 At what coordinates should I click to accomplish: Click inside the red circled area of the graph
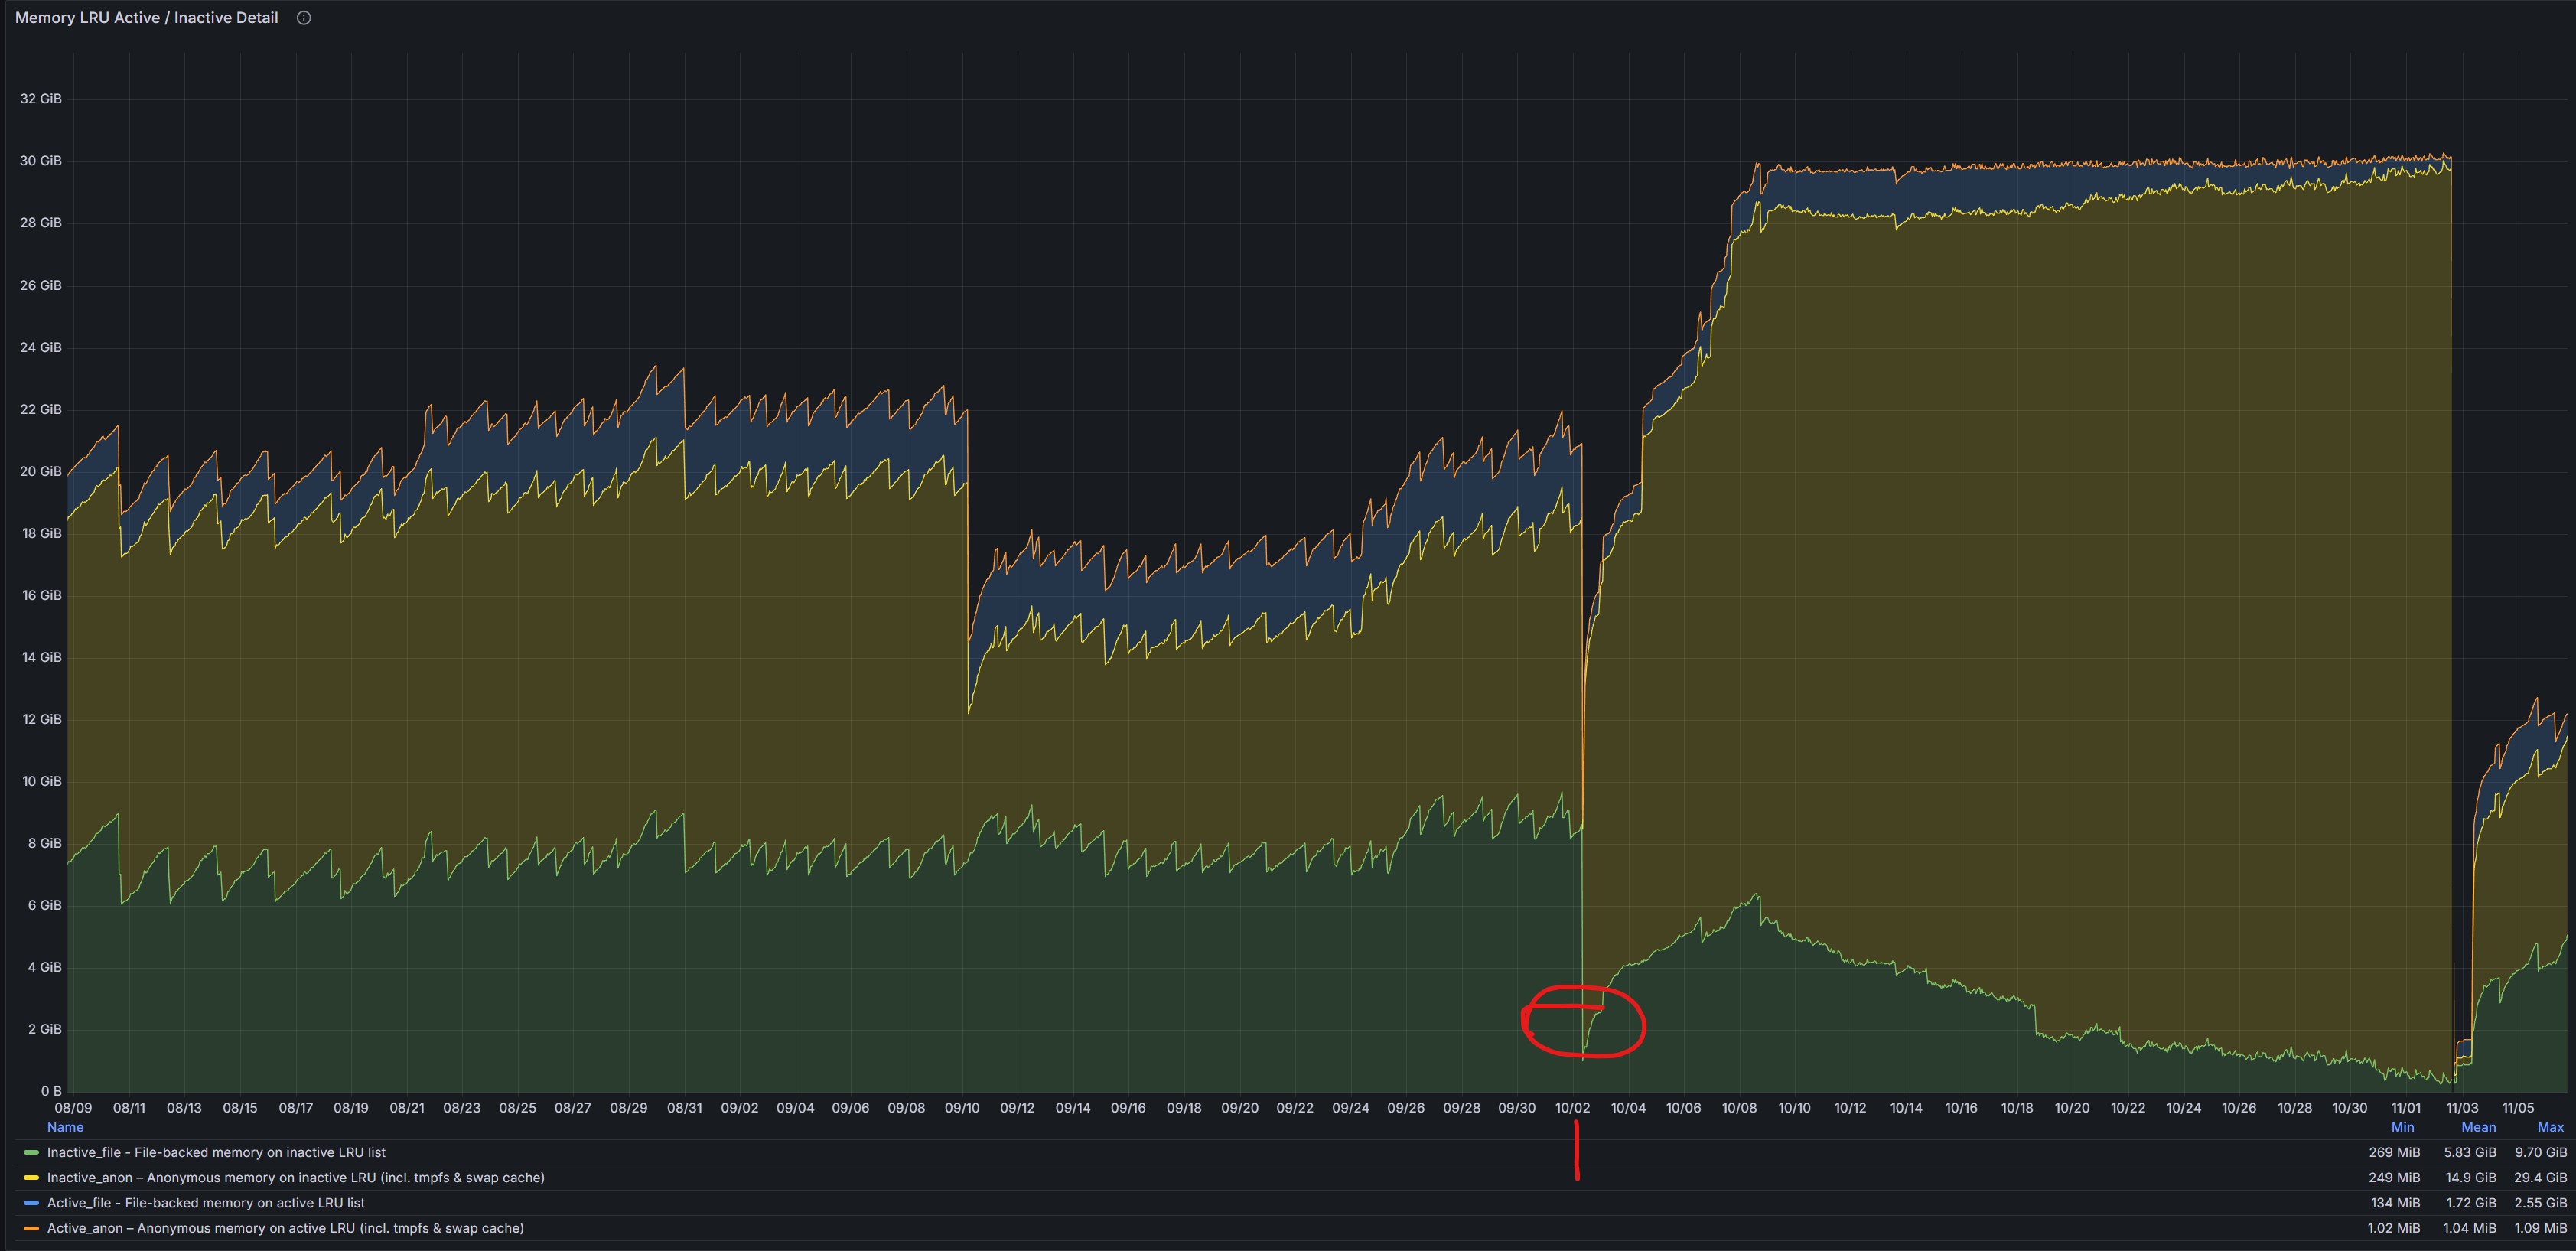[x=1584, y=1022]
